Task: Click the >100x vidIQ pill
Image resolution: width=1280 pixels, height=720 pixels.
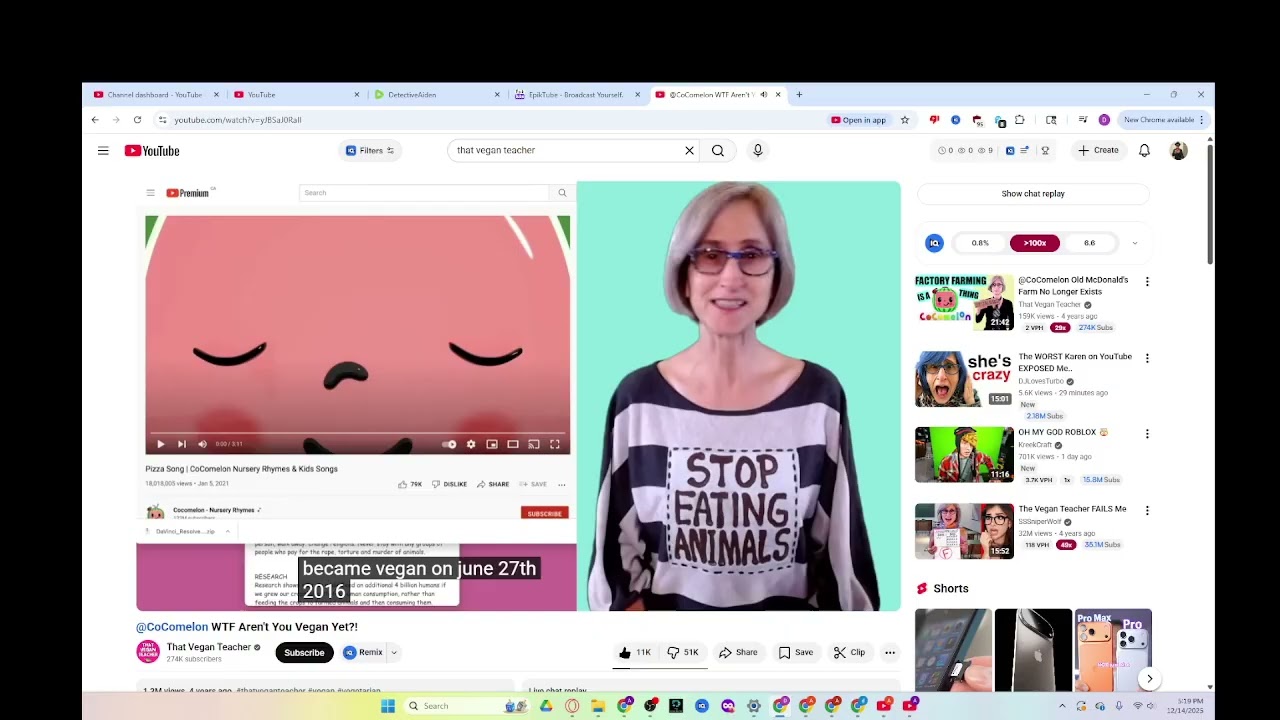Action: (x=1034, y=243)
